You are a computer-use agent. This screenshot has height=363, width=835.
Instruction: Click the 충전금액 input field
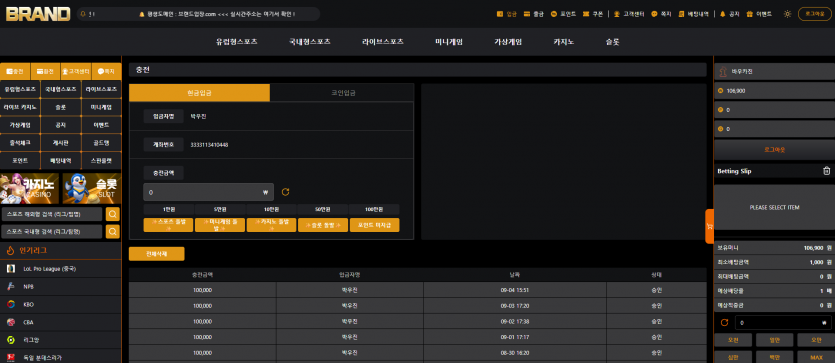pos(208,192)
